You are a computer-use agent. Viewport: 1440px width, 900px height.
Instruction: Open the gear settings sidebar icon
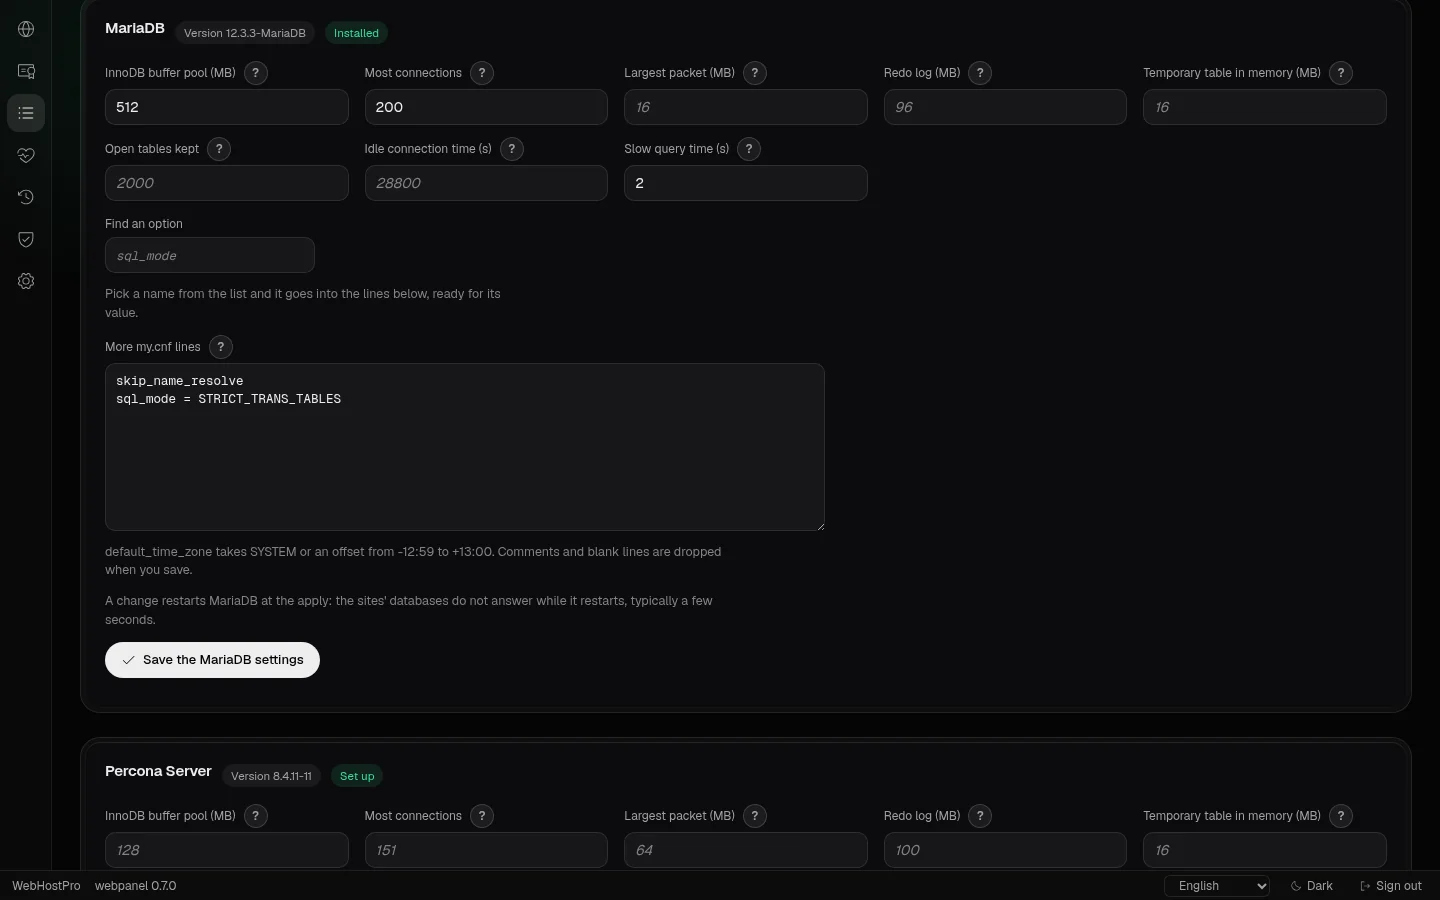tap(26, 281)
